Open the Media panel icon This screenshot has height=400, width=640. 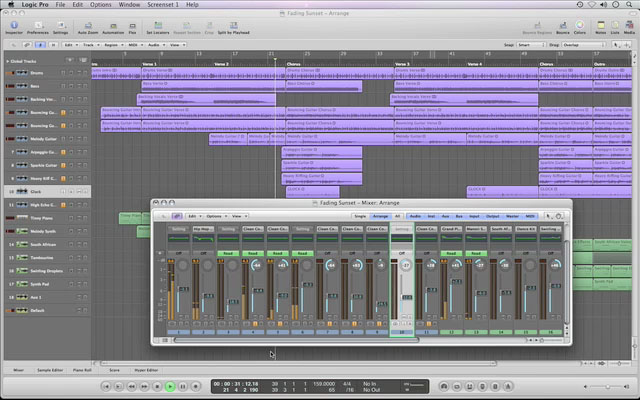point(629,27)
